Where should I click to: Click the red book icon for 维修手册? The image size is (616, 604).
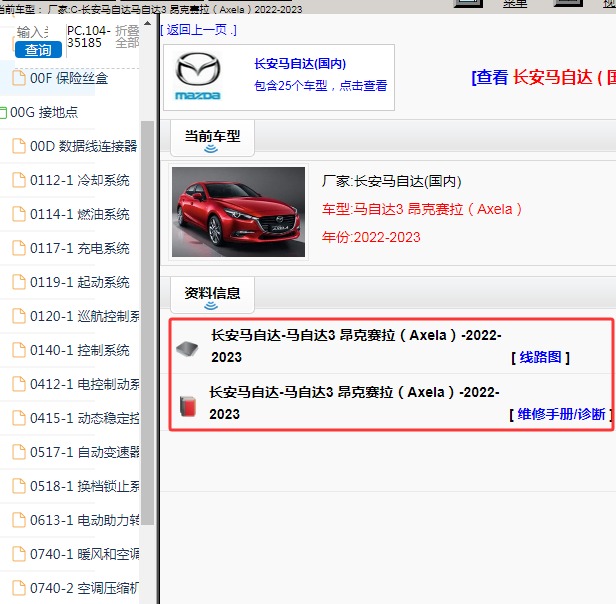click(188, 406)
